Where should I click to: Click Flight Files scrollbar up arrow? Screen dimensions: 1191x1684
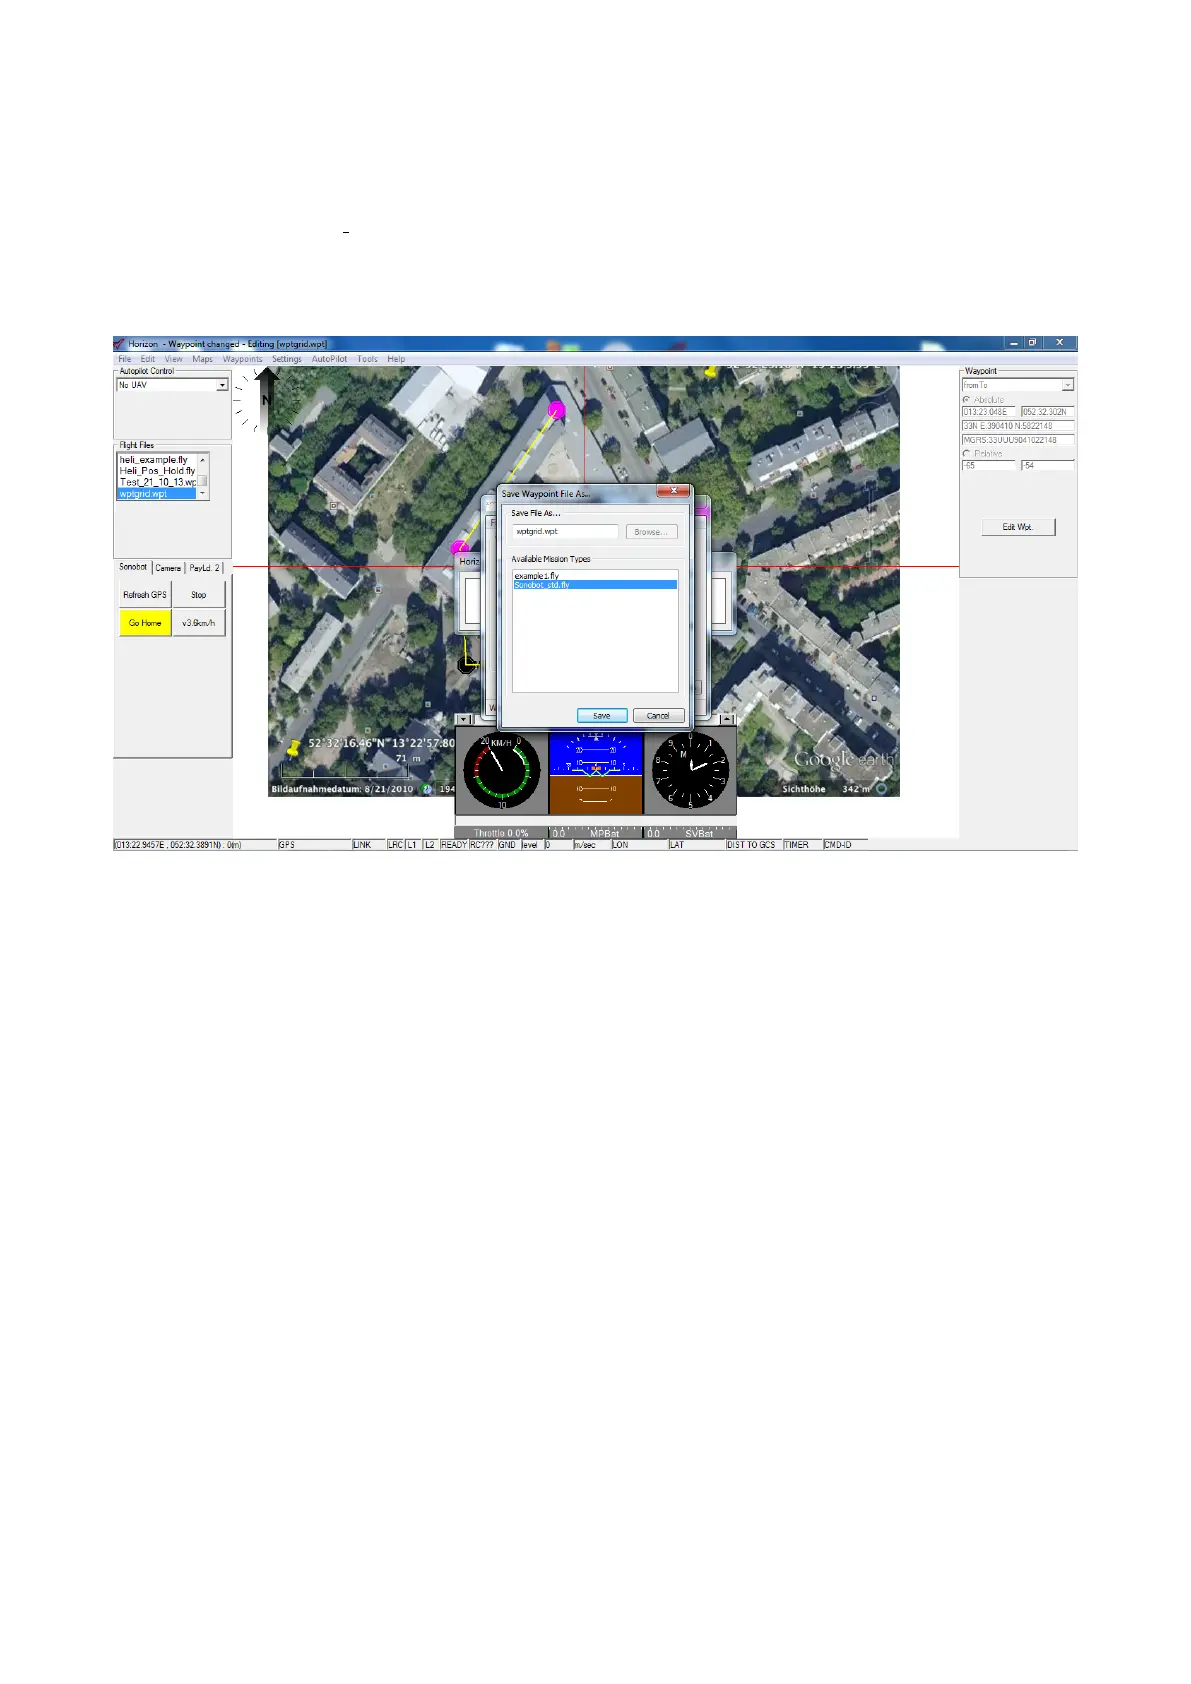click(x=203, y=460)
